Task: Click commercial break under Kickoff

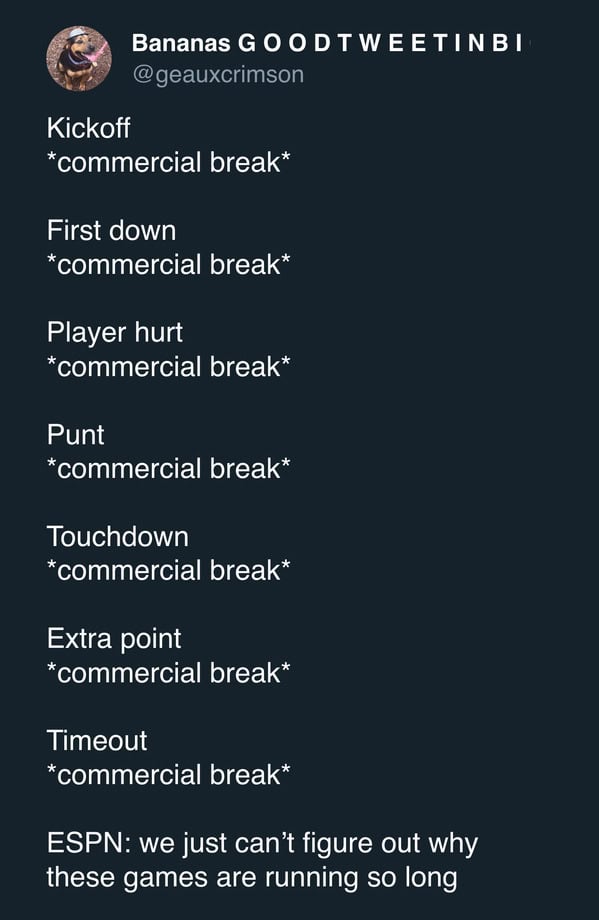Action: click(168, 163)
